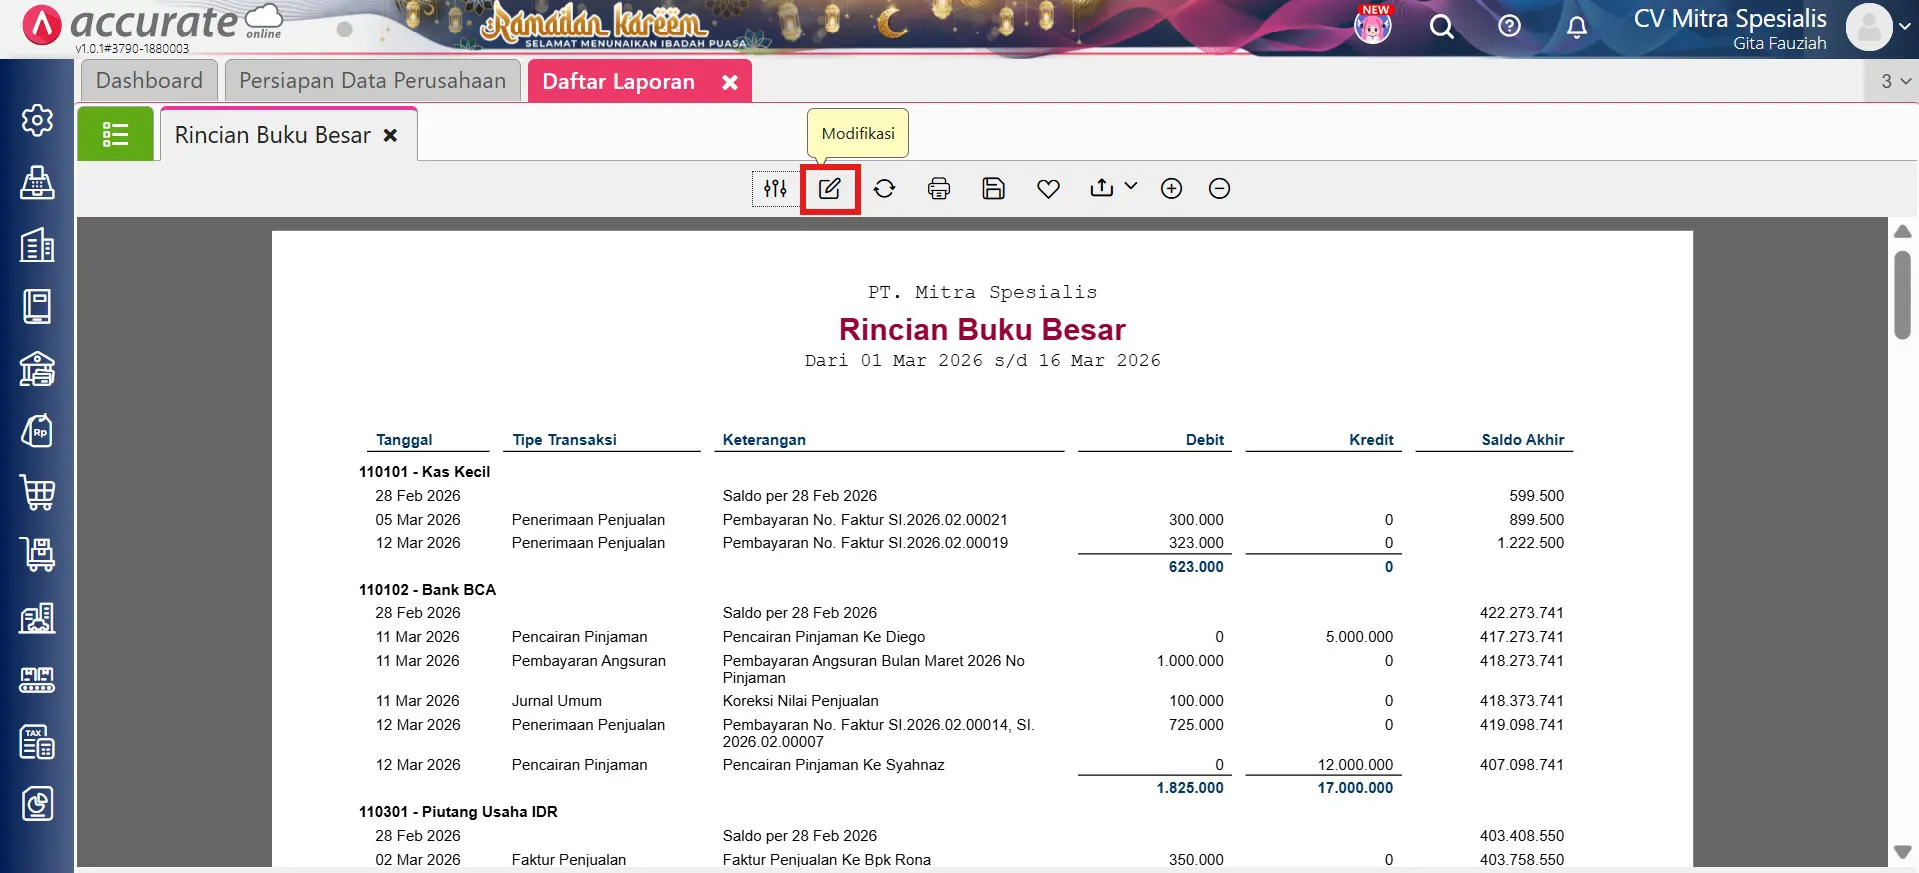The image size is (1919, 873).
Task: Print the Rincian Buku Besar report
Action: (938, 188)
